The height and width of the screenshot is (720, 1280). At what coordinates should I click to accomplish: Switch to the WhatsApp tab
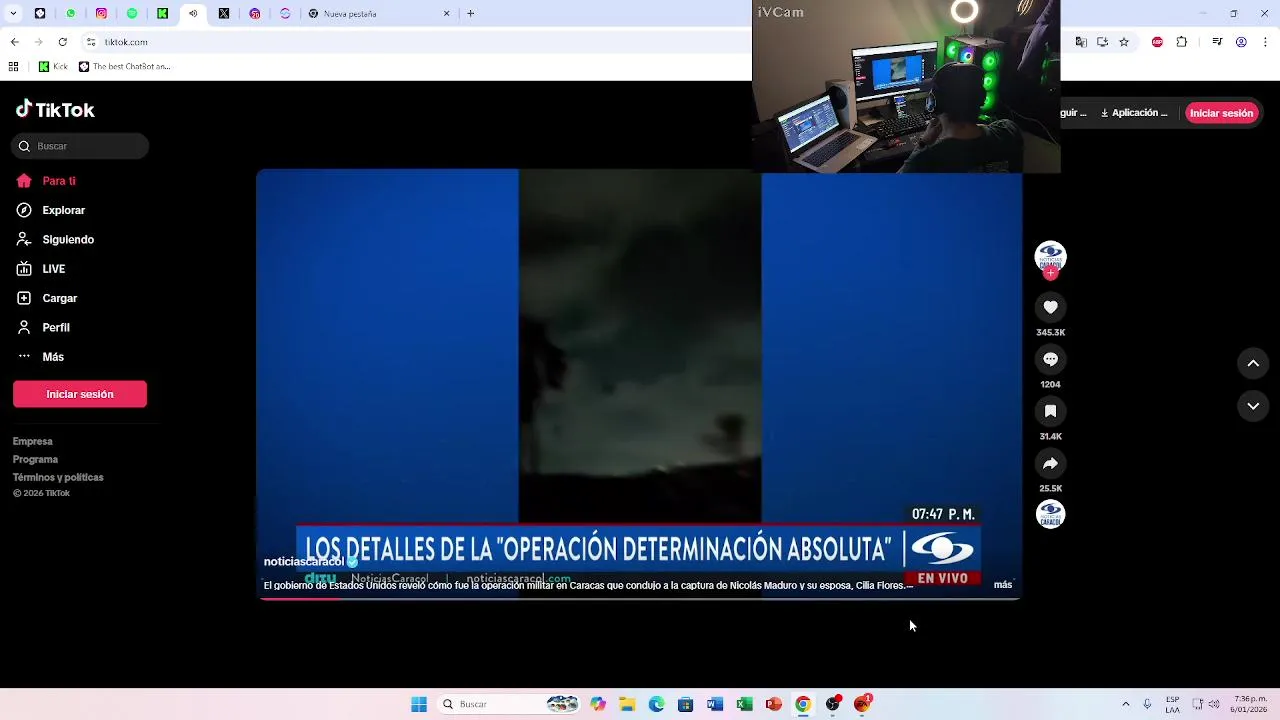coord(70,13)
